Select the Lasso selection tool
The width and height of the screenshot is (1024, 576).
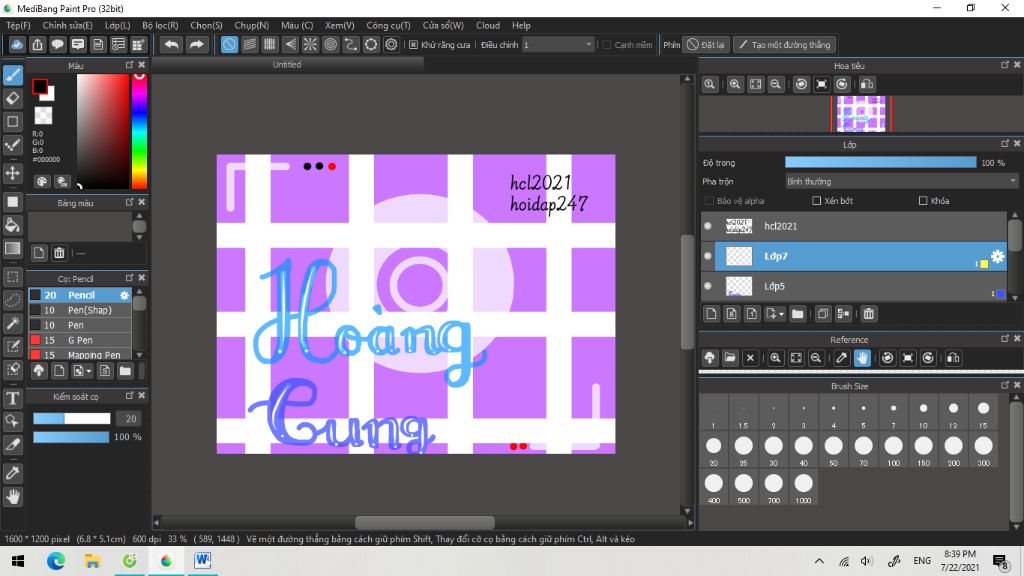click(x=12, y=300)
